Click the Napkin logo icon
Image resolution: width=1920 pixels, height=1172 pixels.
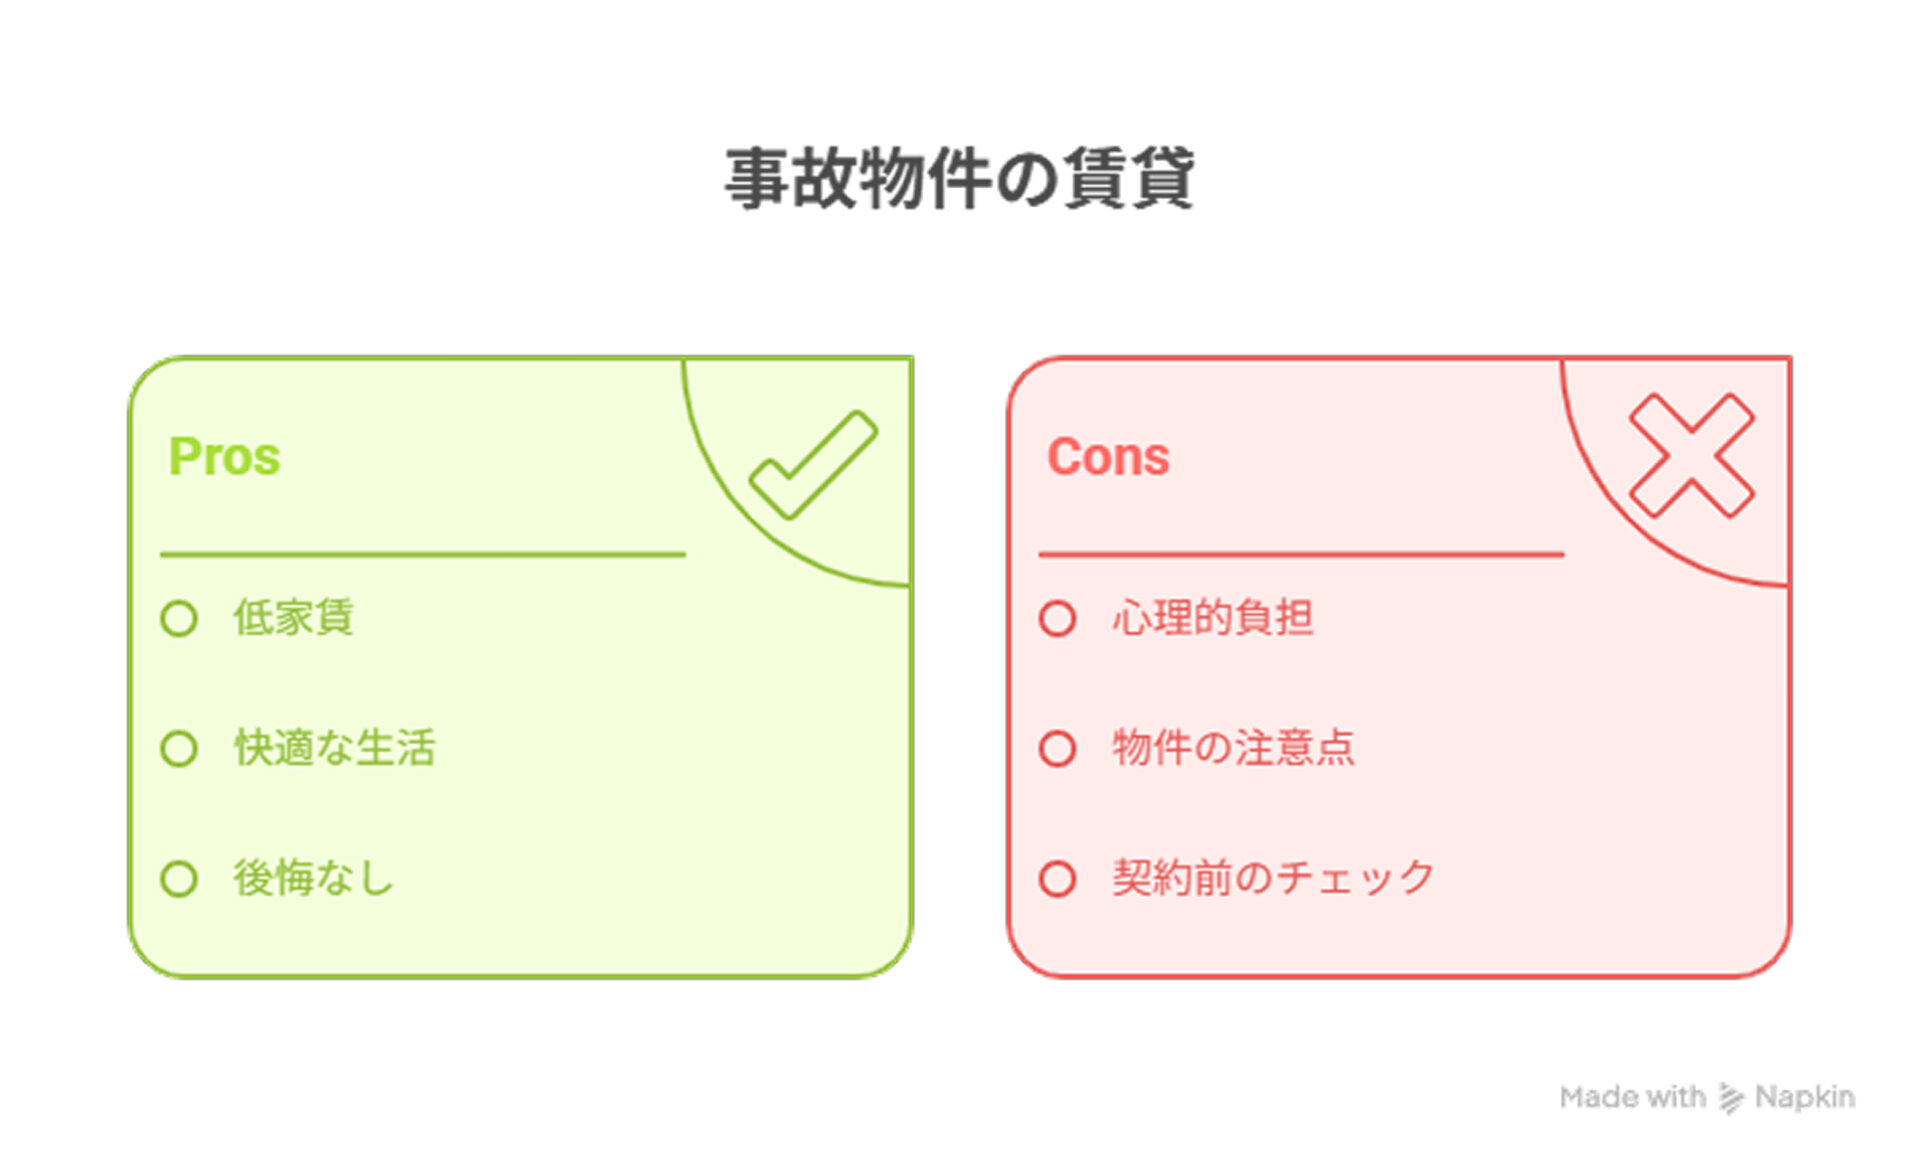point(1730,1097)
